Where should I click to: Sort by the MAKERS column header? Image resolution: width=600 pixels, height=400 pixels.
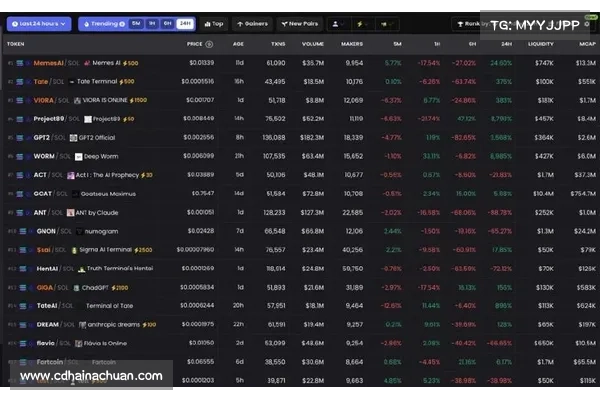pos(352,44)
